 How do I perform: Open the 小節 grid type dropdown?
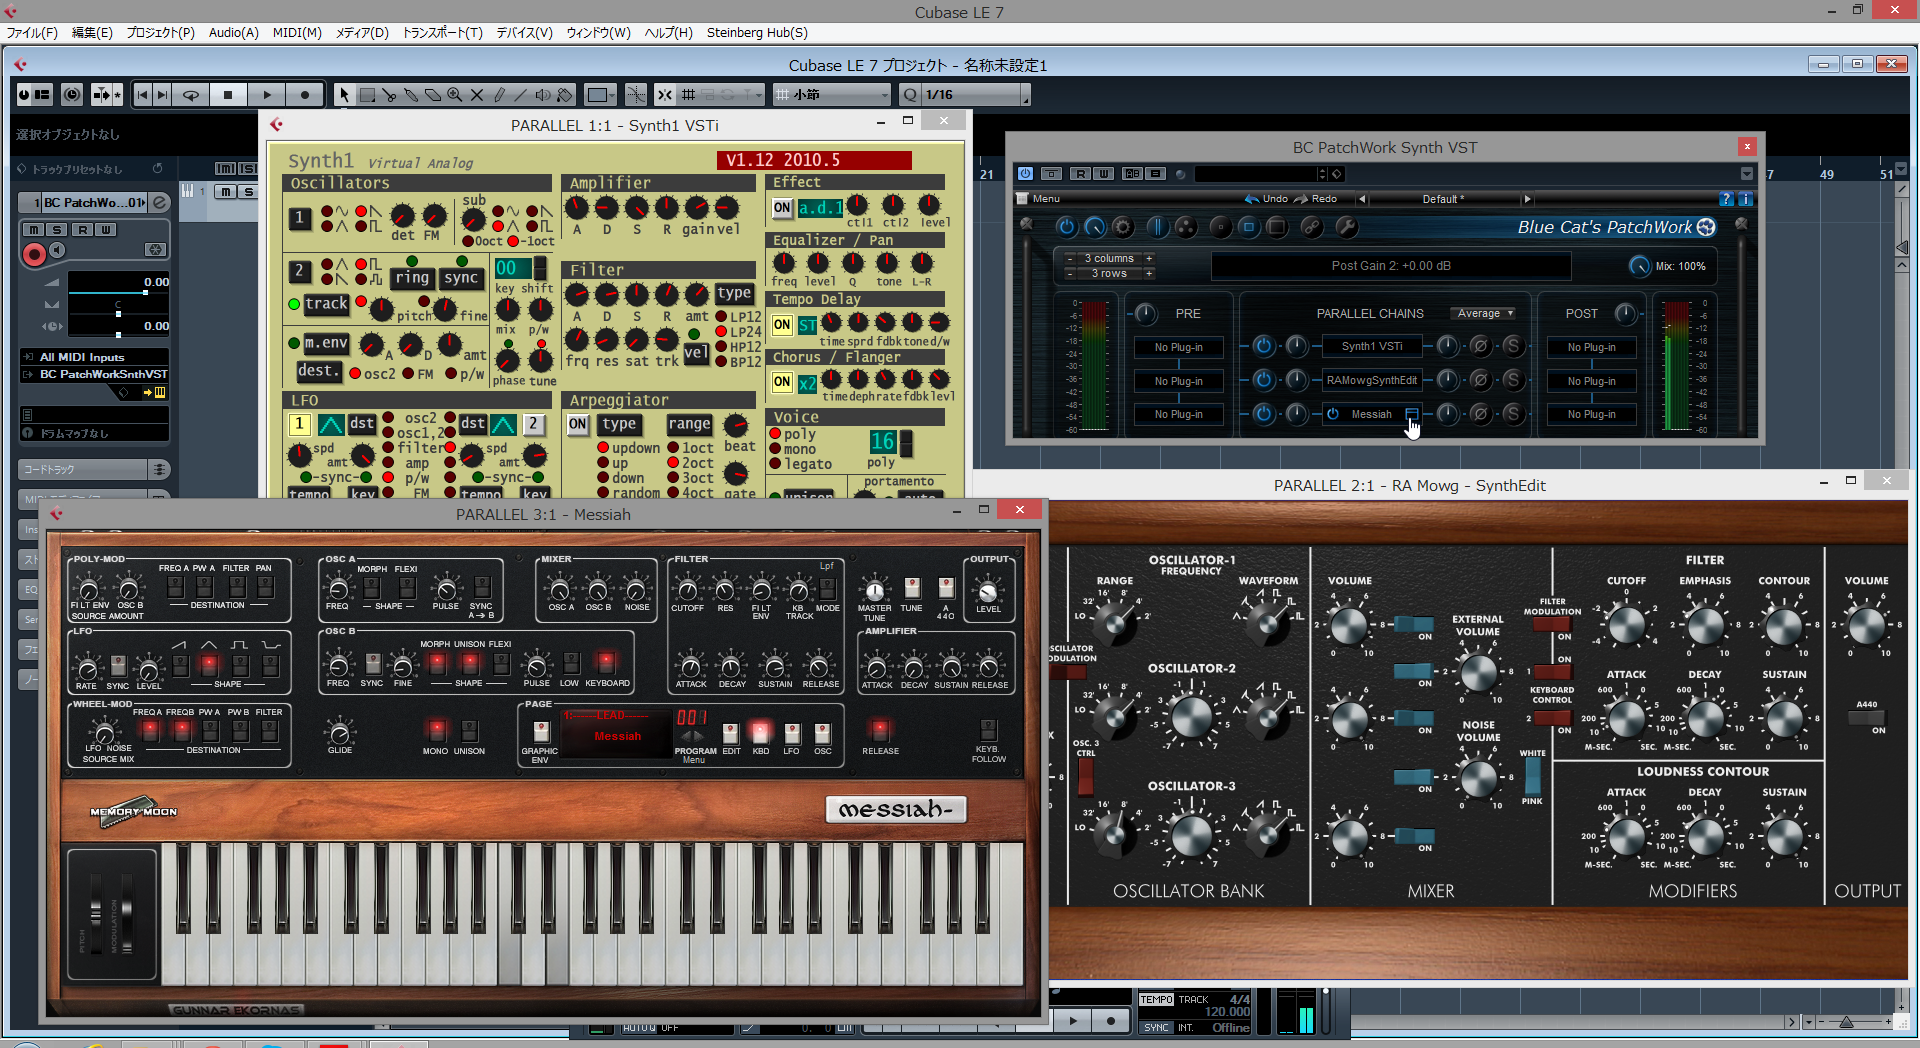coord(833,95)
